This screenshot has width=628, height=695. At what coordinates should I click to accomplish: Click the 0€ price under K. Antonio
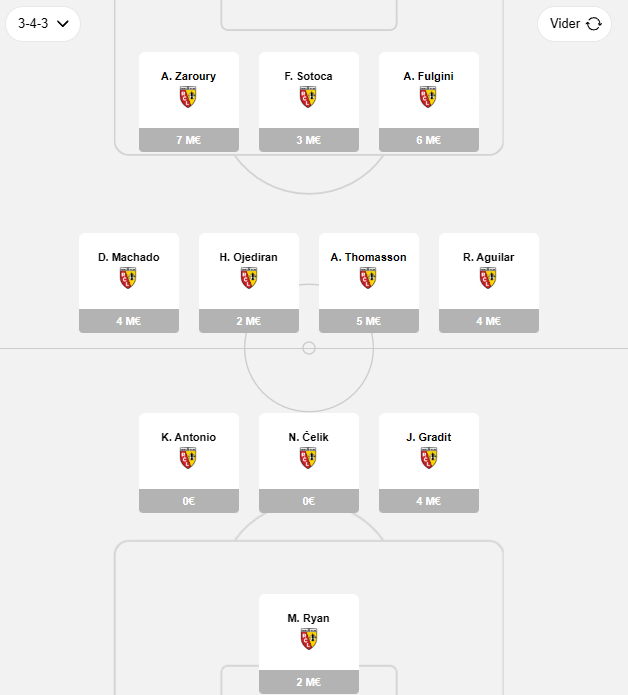189,501
